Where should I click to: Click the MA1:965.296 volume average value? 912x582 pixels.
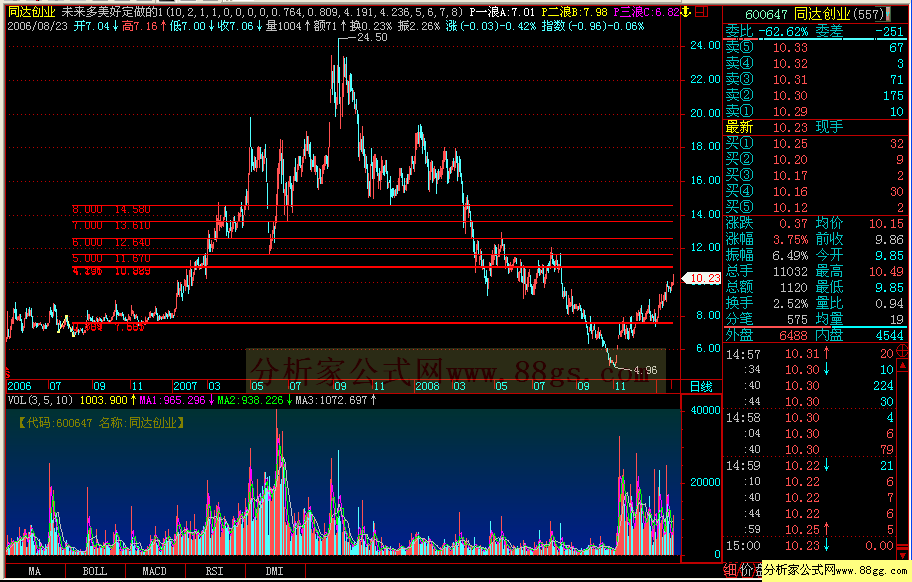pos(172,400)
